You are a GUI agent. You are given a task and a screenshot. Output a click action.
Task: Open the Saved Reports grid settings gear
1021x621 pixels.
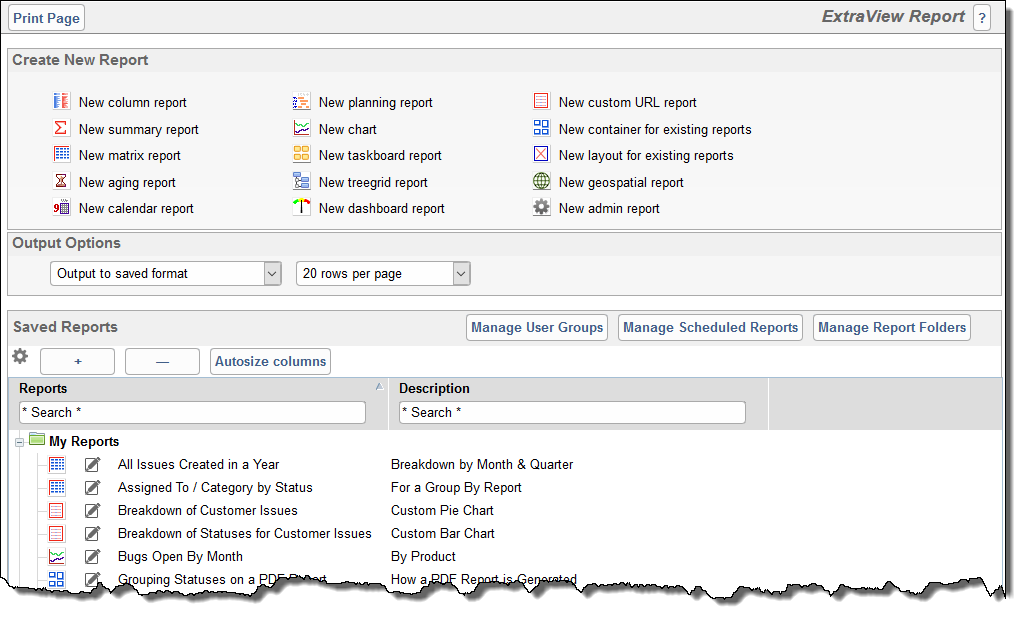tap(20, 356)
